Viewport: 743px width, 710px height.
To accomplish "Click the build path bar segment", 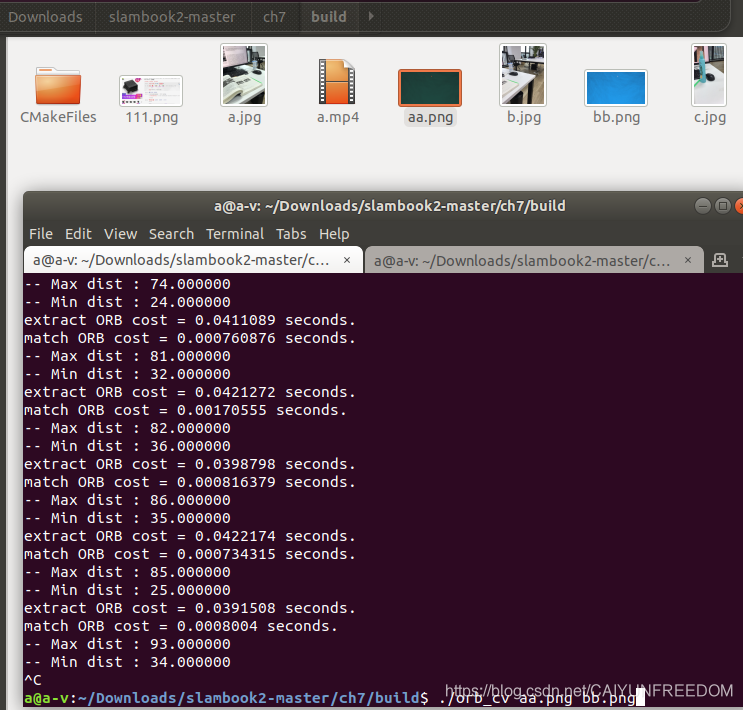I will pyautogui.click(x=329, y=17).
